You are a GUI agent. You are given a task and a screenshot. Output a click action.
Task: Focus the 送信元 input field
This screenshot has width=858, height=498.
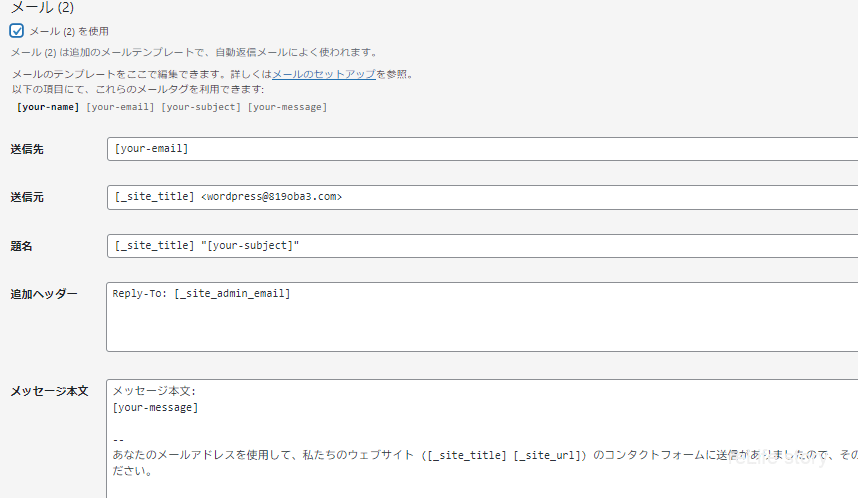[480, 197]
